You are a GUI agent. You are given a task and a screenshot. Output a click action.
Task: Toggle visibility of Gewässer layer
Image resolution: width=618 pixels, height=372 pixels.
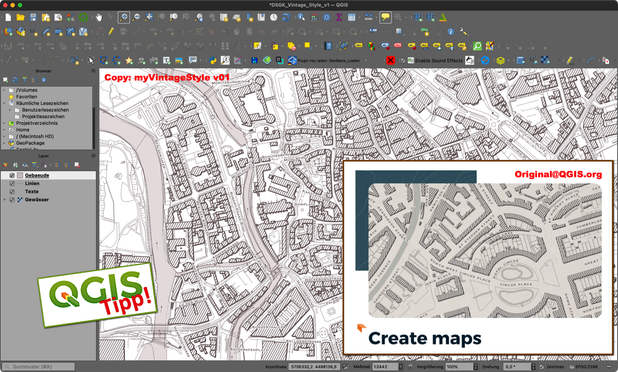(12, 200)
